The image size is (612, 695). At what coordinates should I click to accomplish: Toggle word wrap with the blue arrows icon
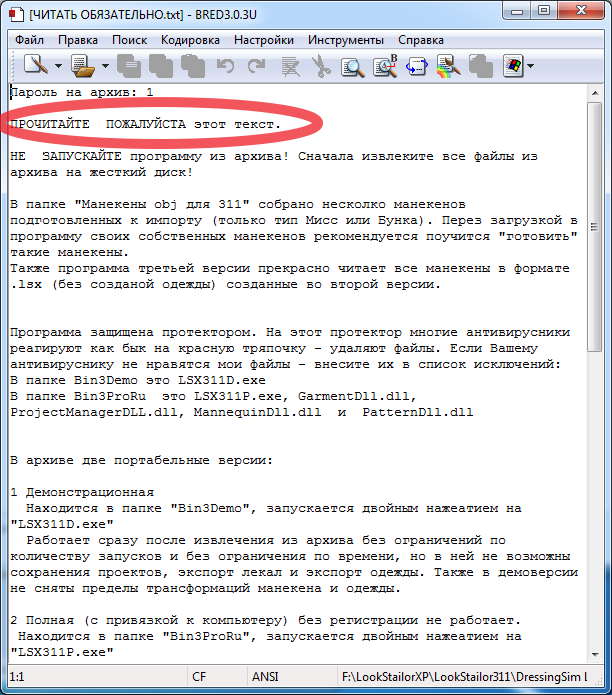coord(417,66)
